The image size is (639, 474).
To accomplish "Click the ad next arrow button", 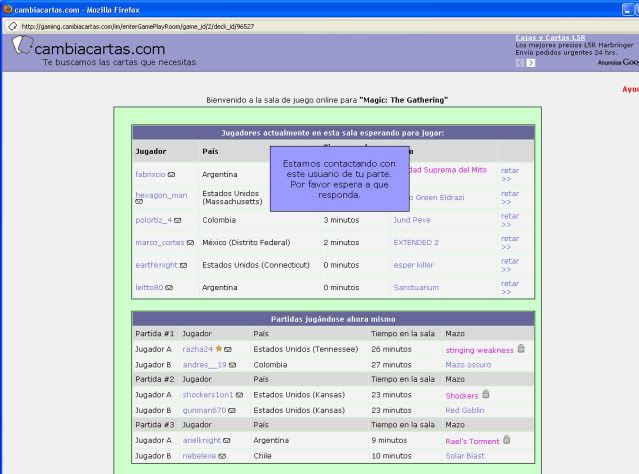I will coord(531,63).
